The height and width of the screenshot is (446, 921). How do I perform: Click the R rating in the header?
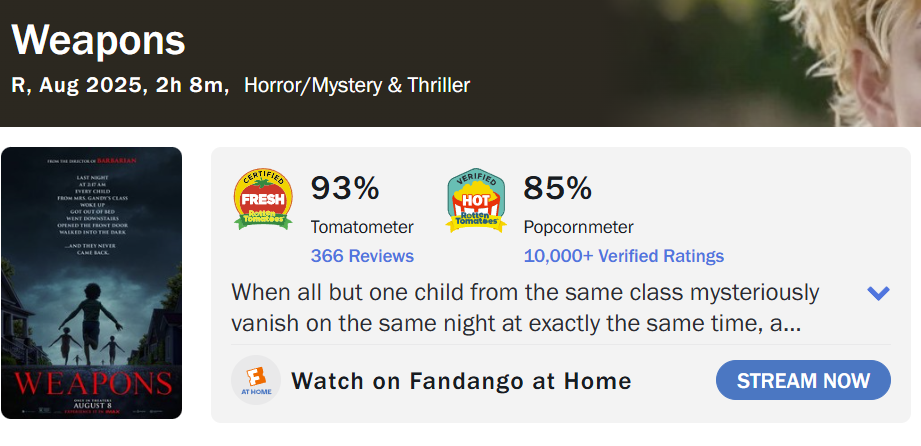(18, 85)
